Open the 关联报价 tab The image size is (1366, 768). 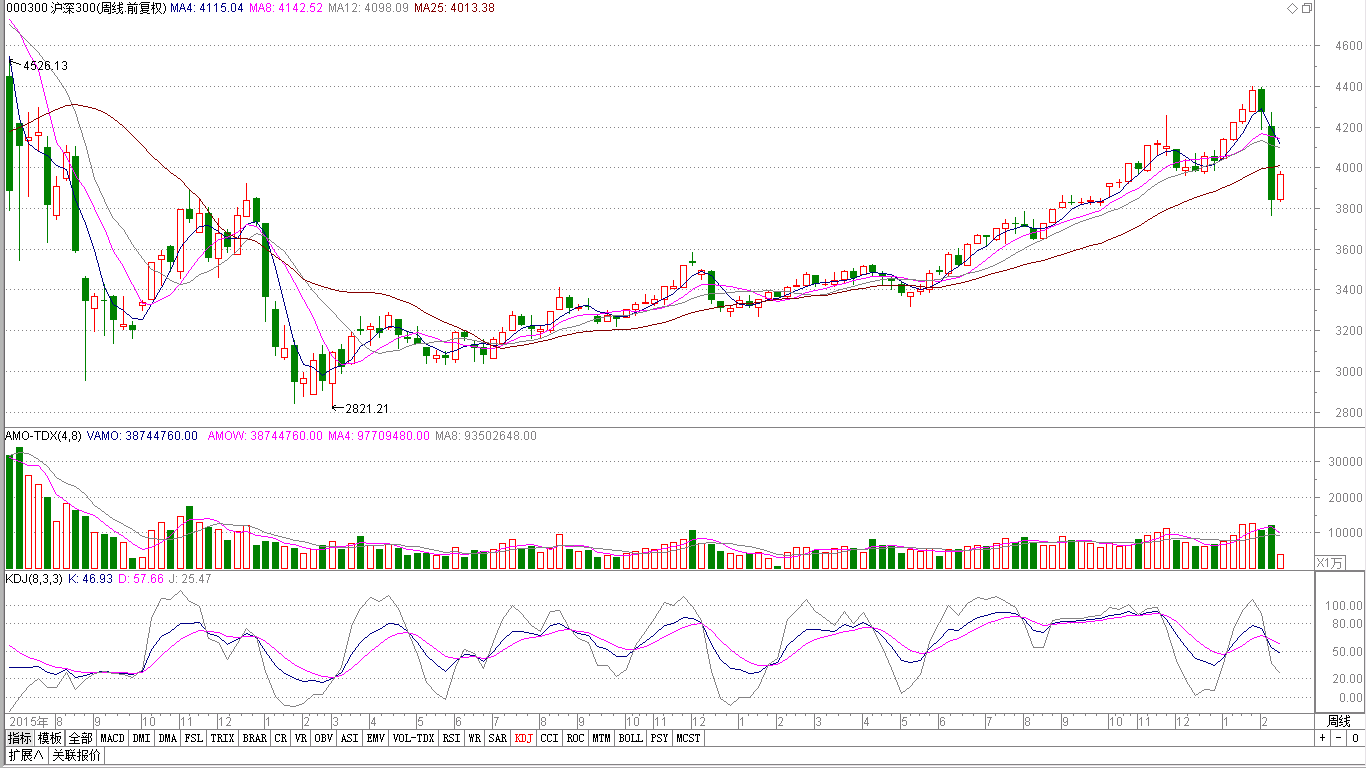pos(76,755)
